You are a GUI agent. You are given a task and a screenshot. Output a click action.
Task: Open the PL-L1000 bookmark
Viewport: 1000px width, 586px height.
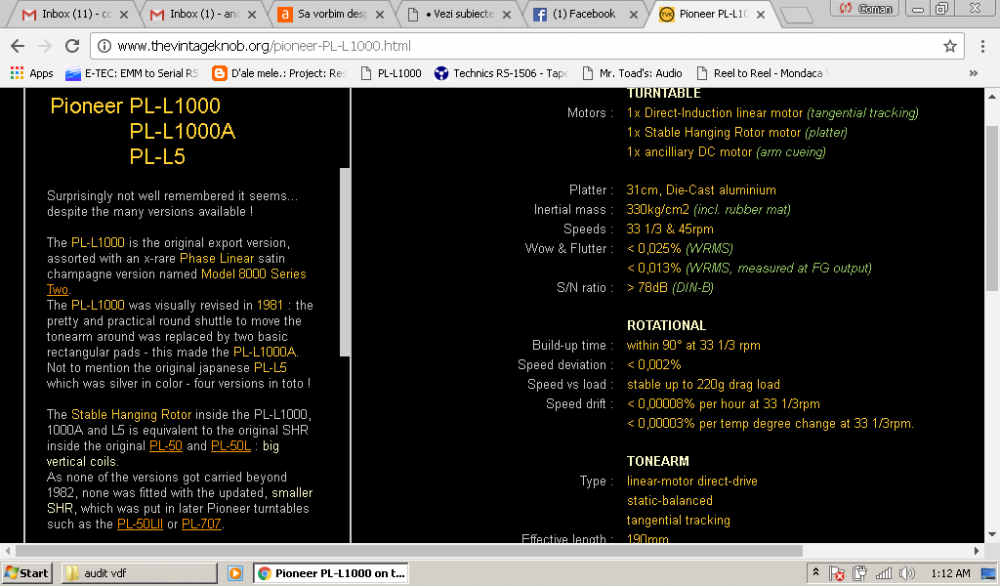(x=391, y=73)
